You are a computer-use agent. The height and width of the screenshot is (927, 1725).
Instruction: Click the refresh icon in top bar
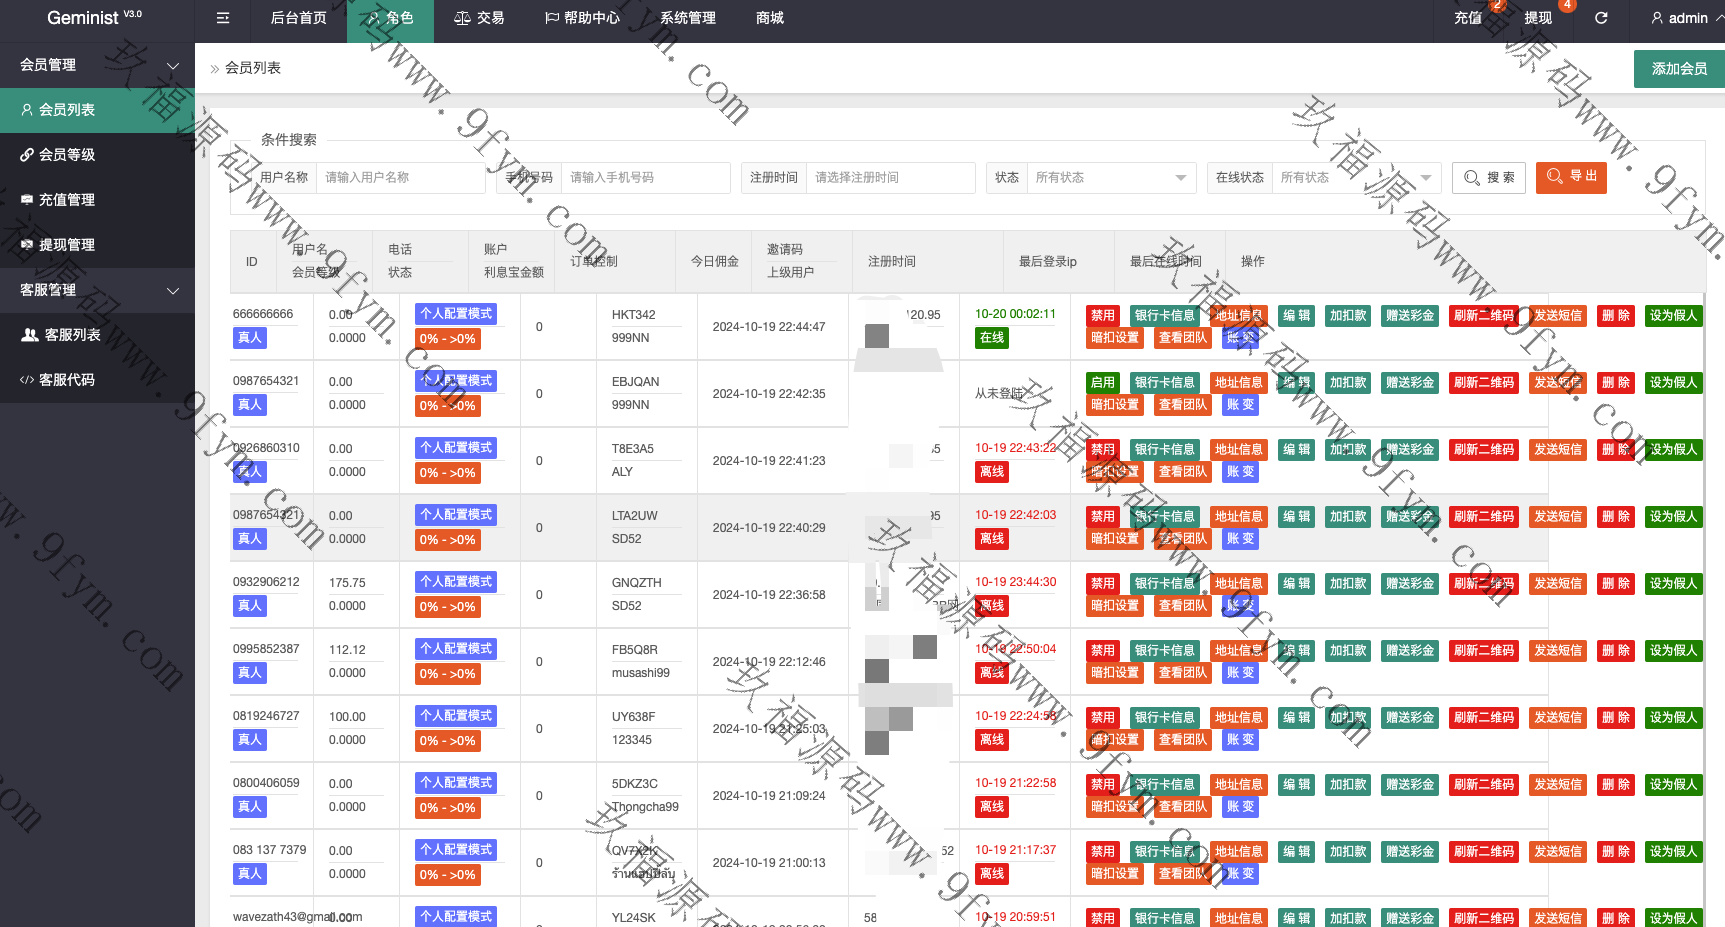1601,18
